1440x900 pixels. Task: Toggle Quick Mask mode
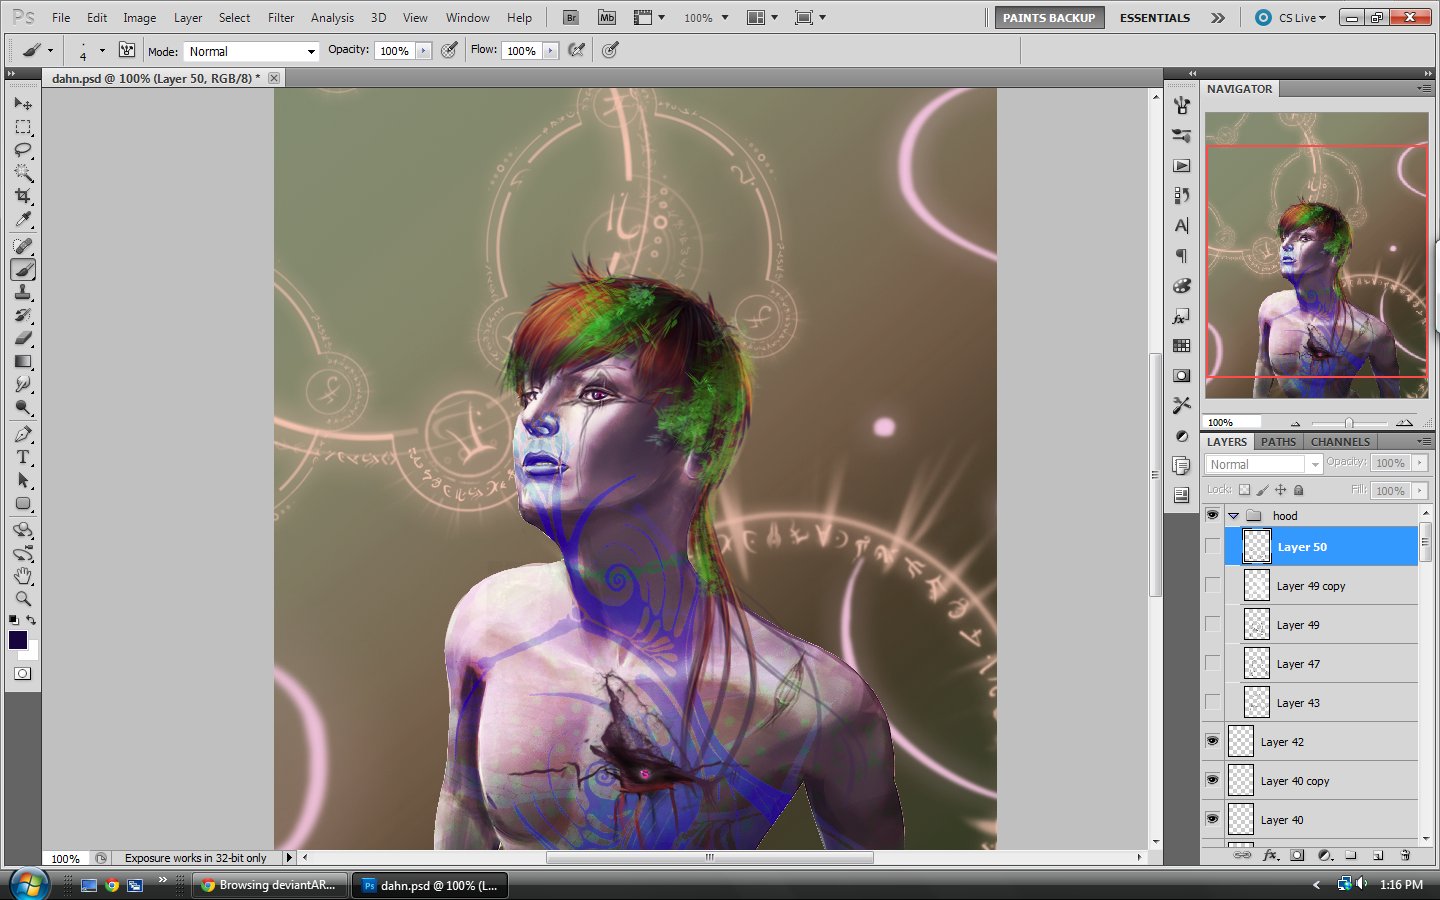coord(23,674)
